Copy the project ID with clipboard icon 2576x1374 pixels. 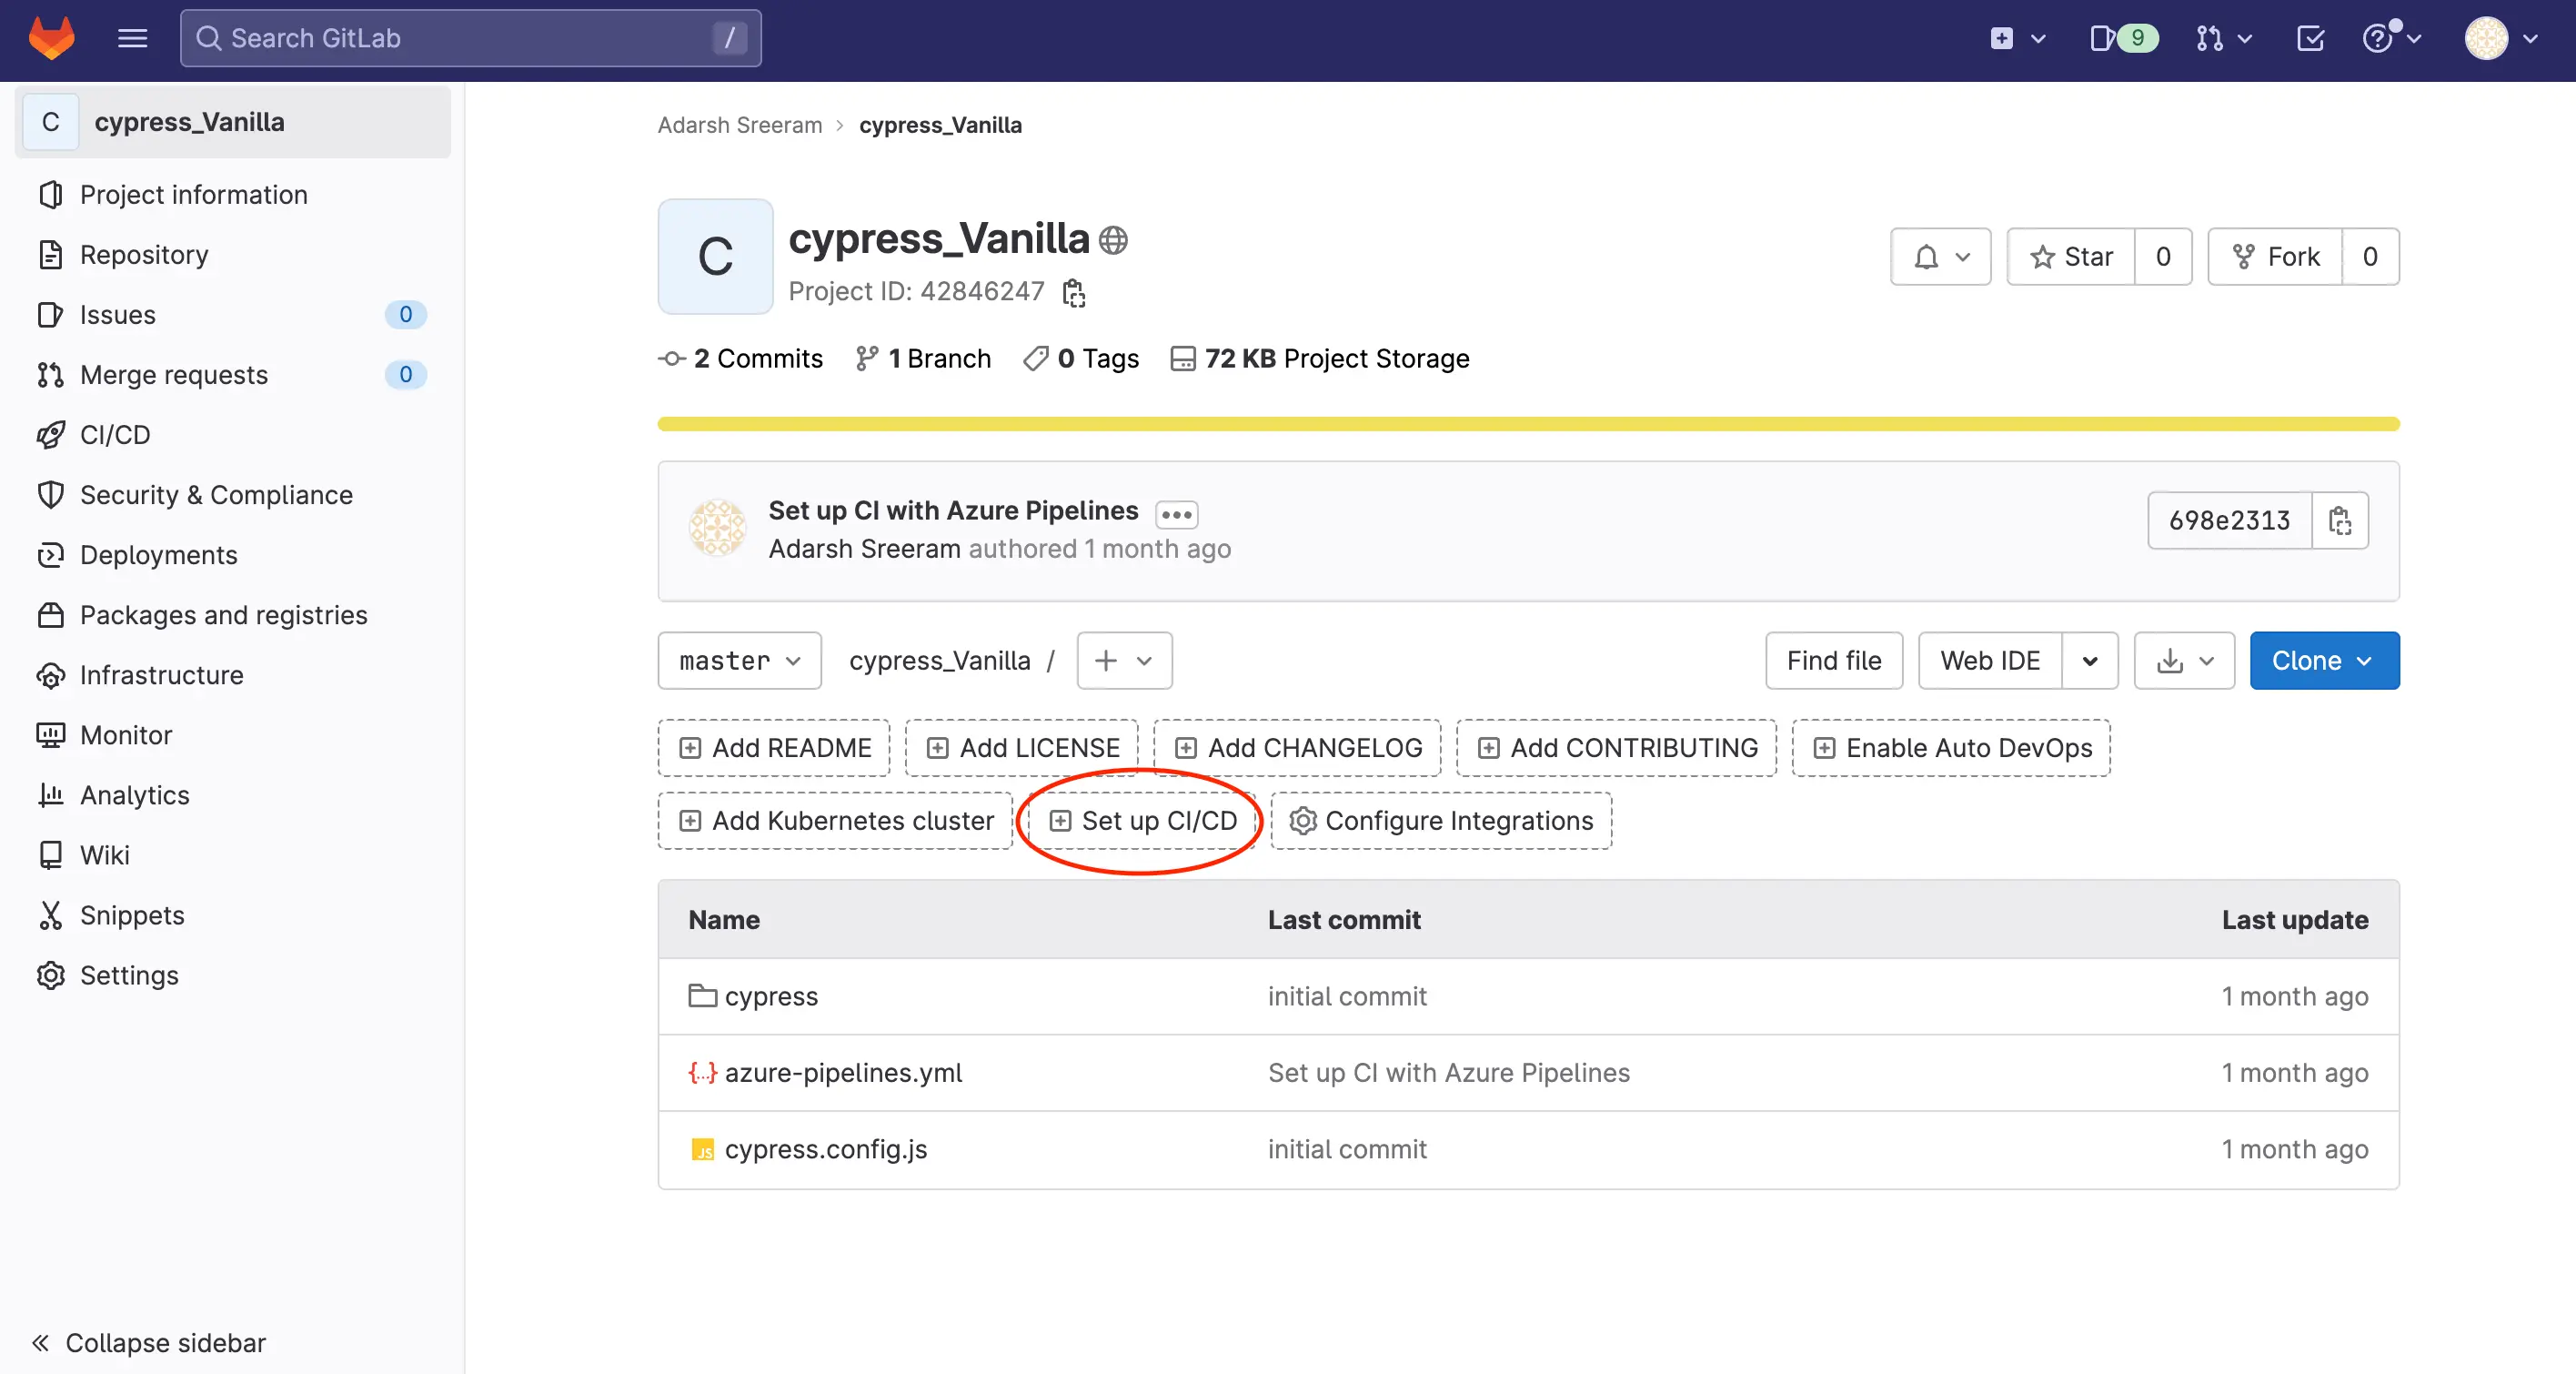[x=1074, y=292]
